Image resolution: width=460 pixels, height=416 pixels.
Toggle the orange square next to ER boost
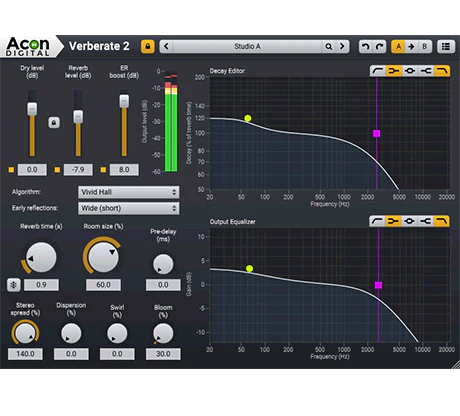pos(103,170)
